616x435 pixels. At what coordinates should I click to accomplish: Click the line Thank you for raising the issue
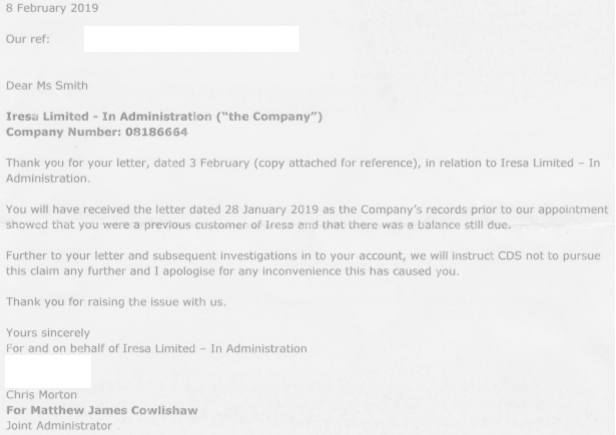[116, 302]
